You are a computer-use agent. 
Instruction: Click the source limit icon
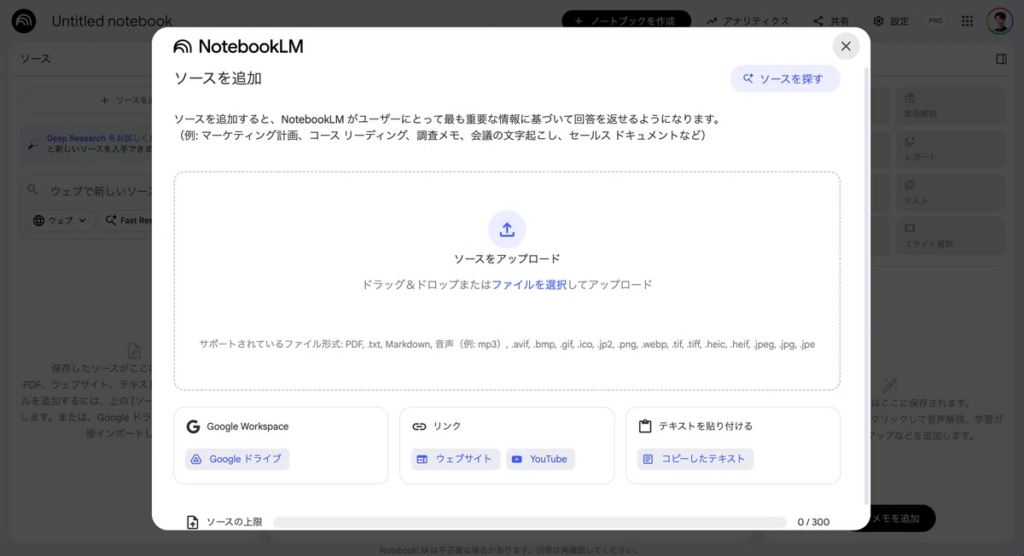193,522
